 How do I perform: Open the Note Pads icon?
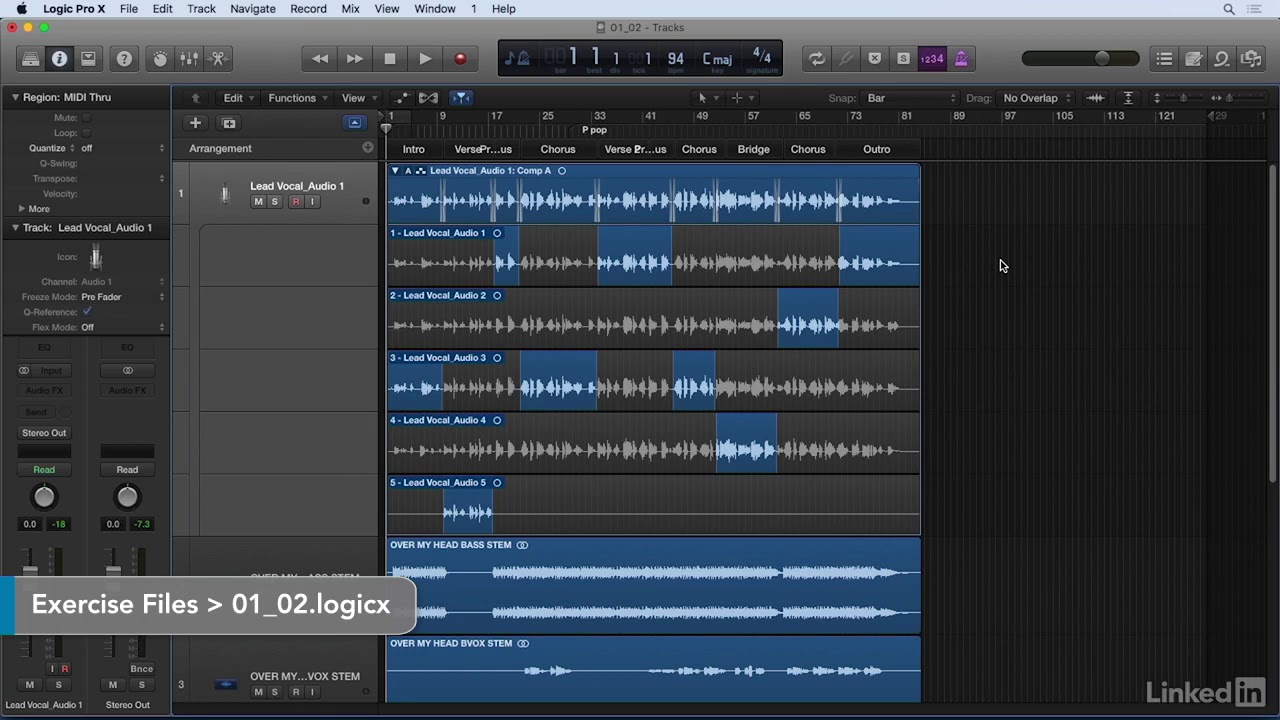(1193, 59)
